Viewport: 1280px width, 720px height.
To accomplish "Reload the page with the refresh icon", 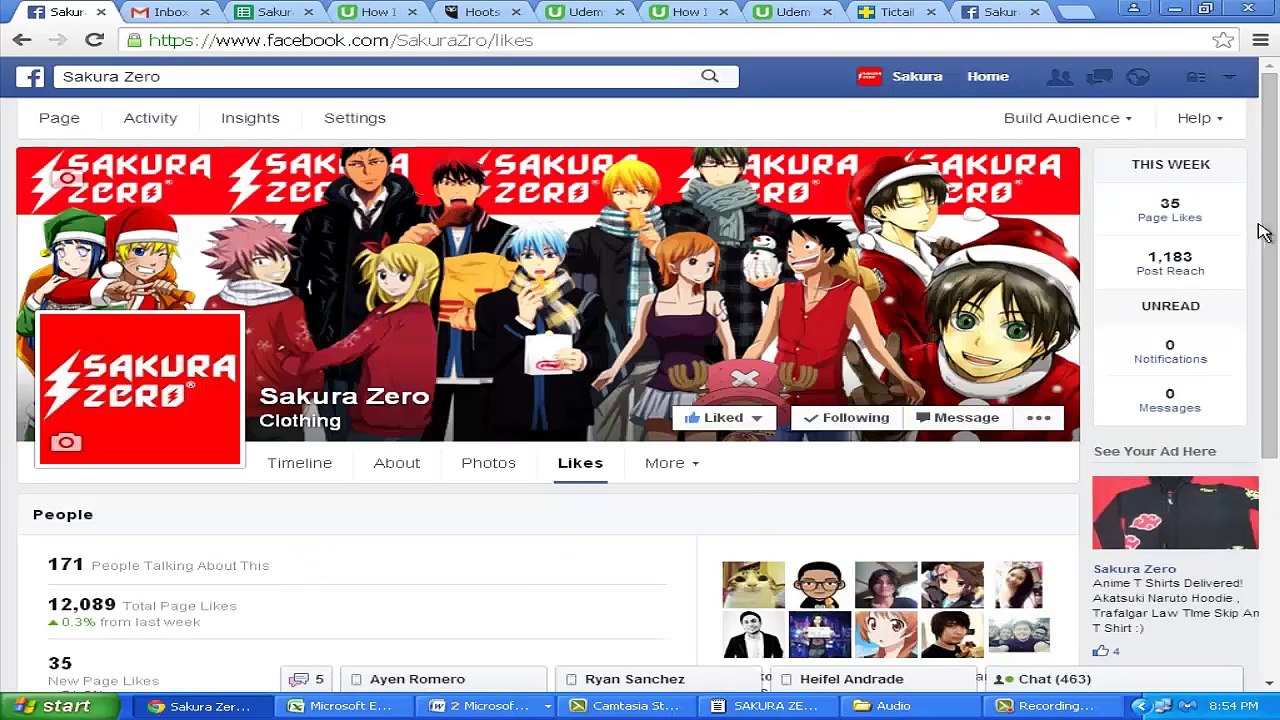I will [94, 40].
